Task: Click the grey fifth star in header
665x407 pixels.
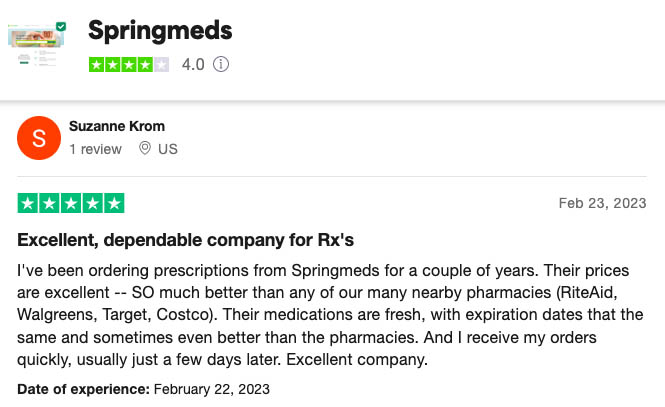Action: [x=161, y=64]
